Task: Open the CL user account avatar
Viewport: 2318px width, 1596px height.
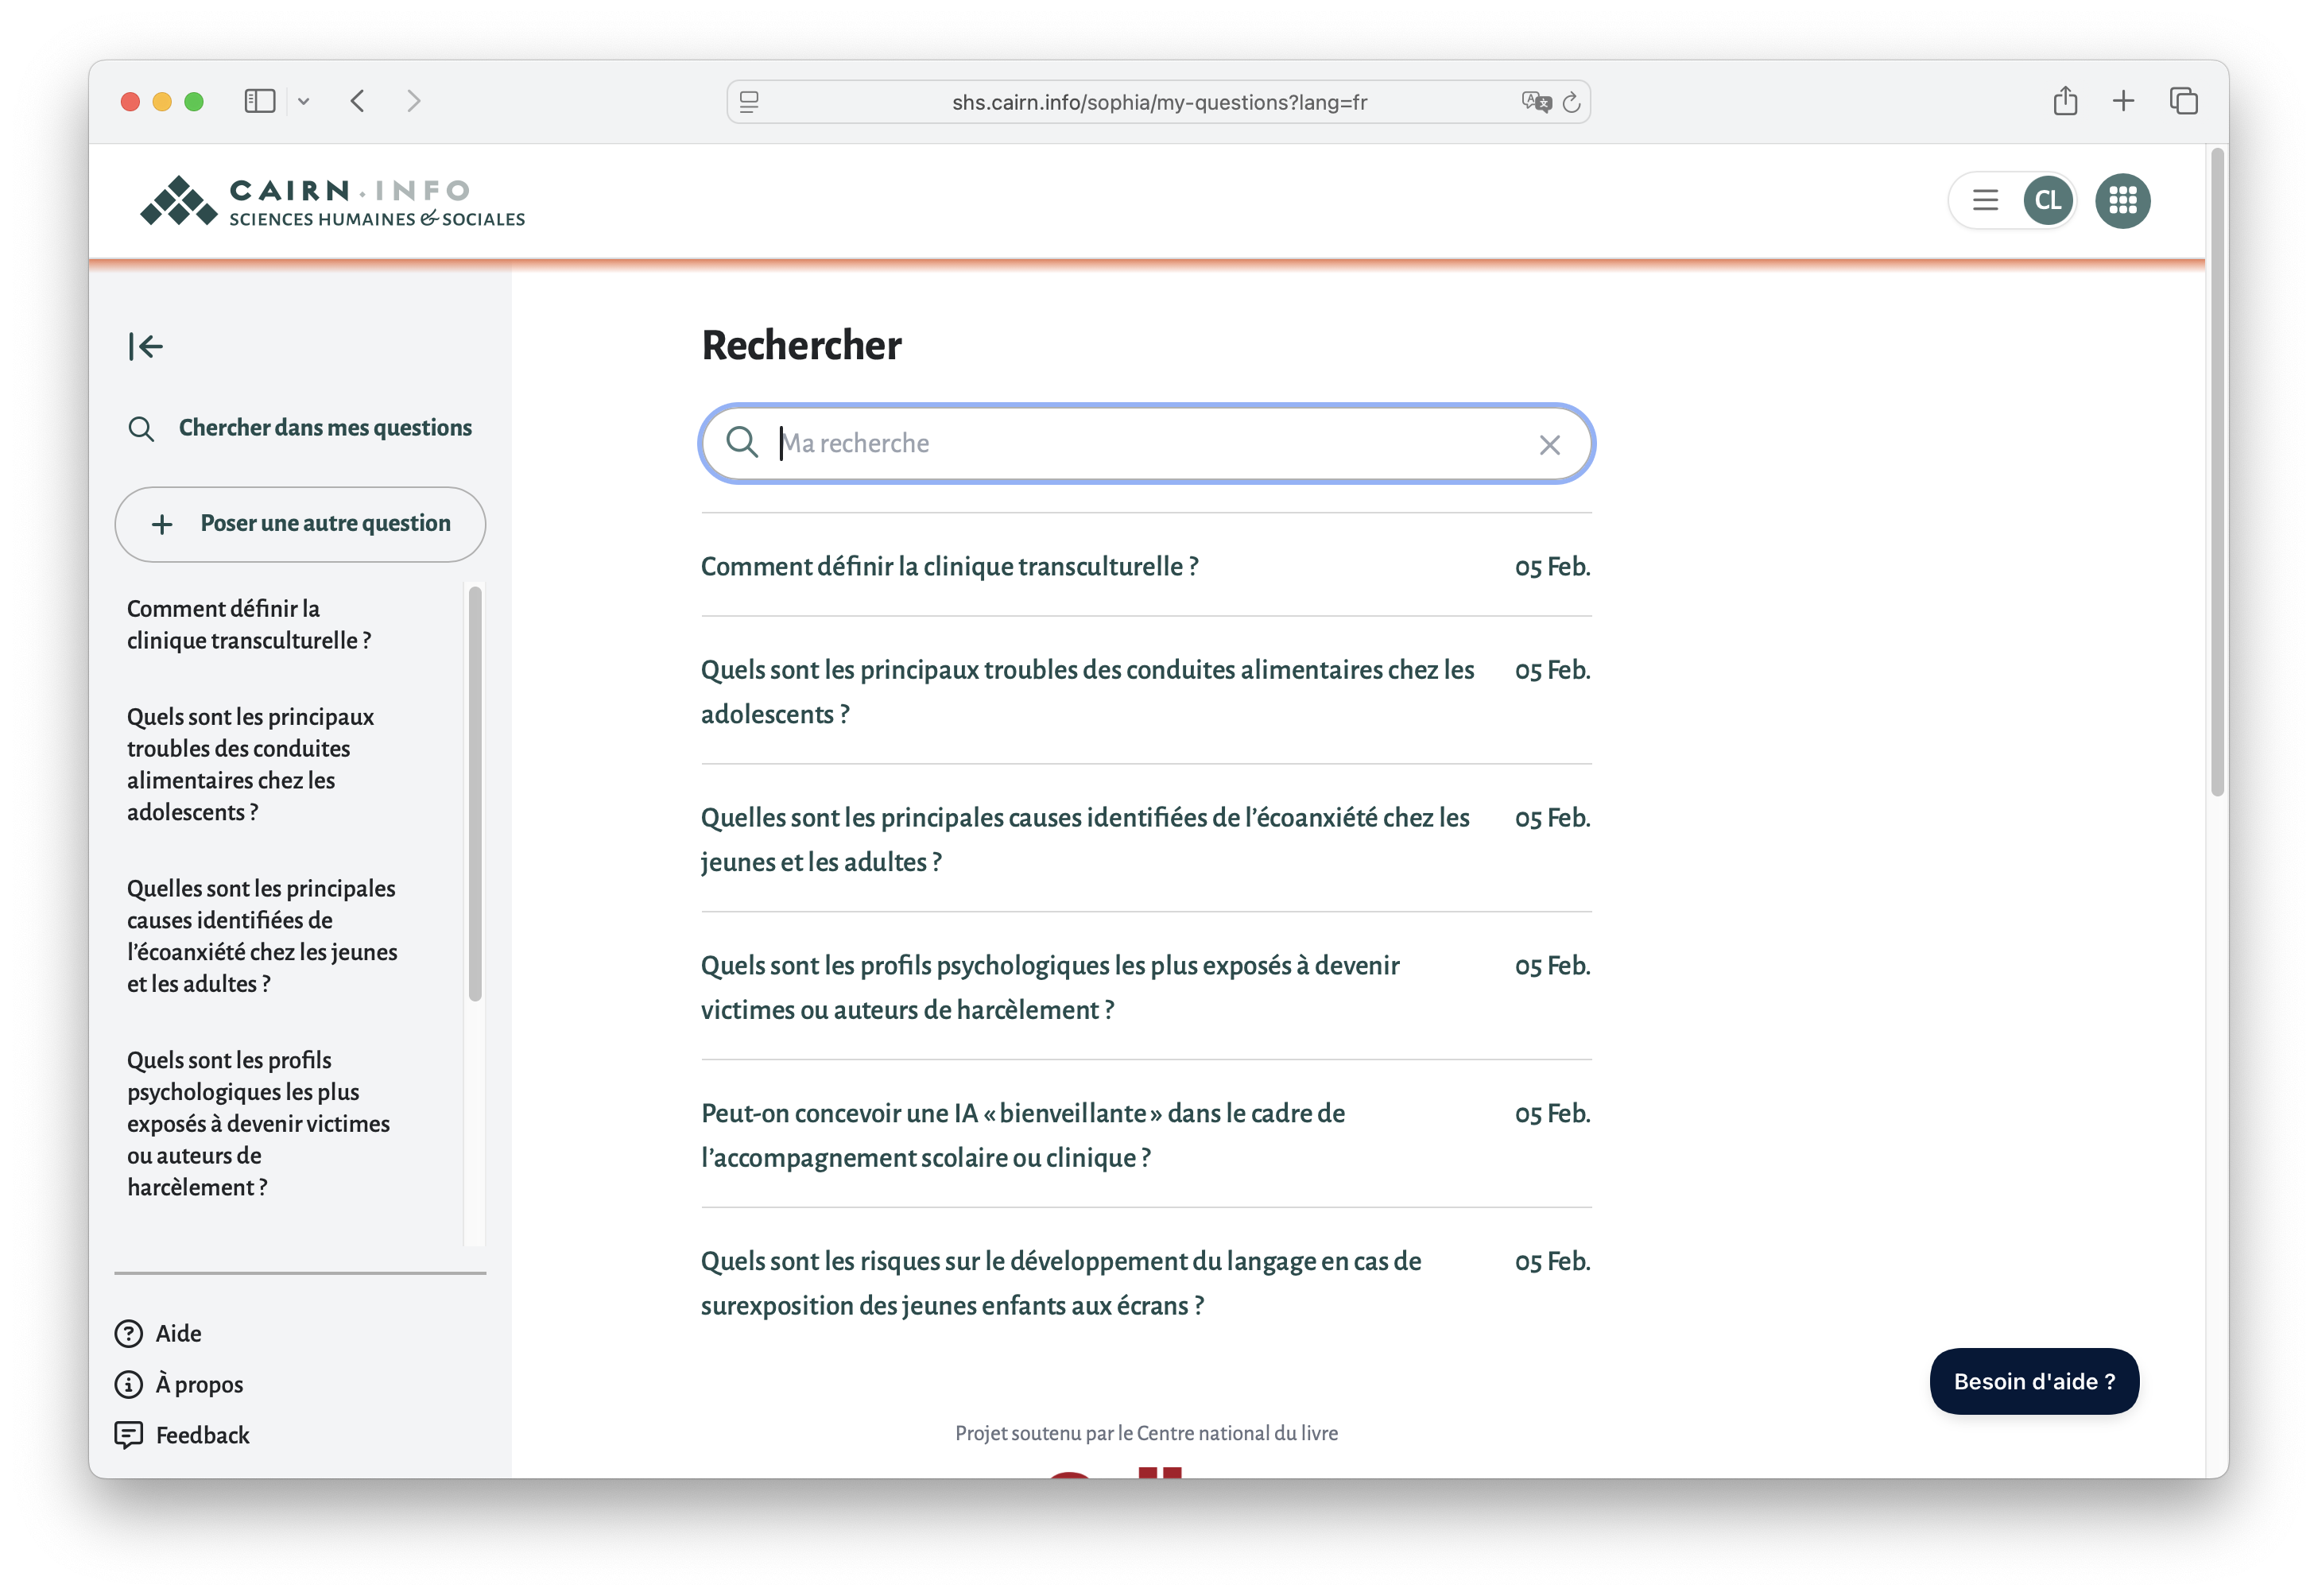Action: click(2047, 201)
